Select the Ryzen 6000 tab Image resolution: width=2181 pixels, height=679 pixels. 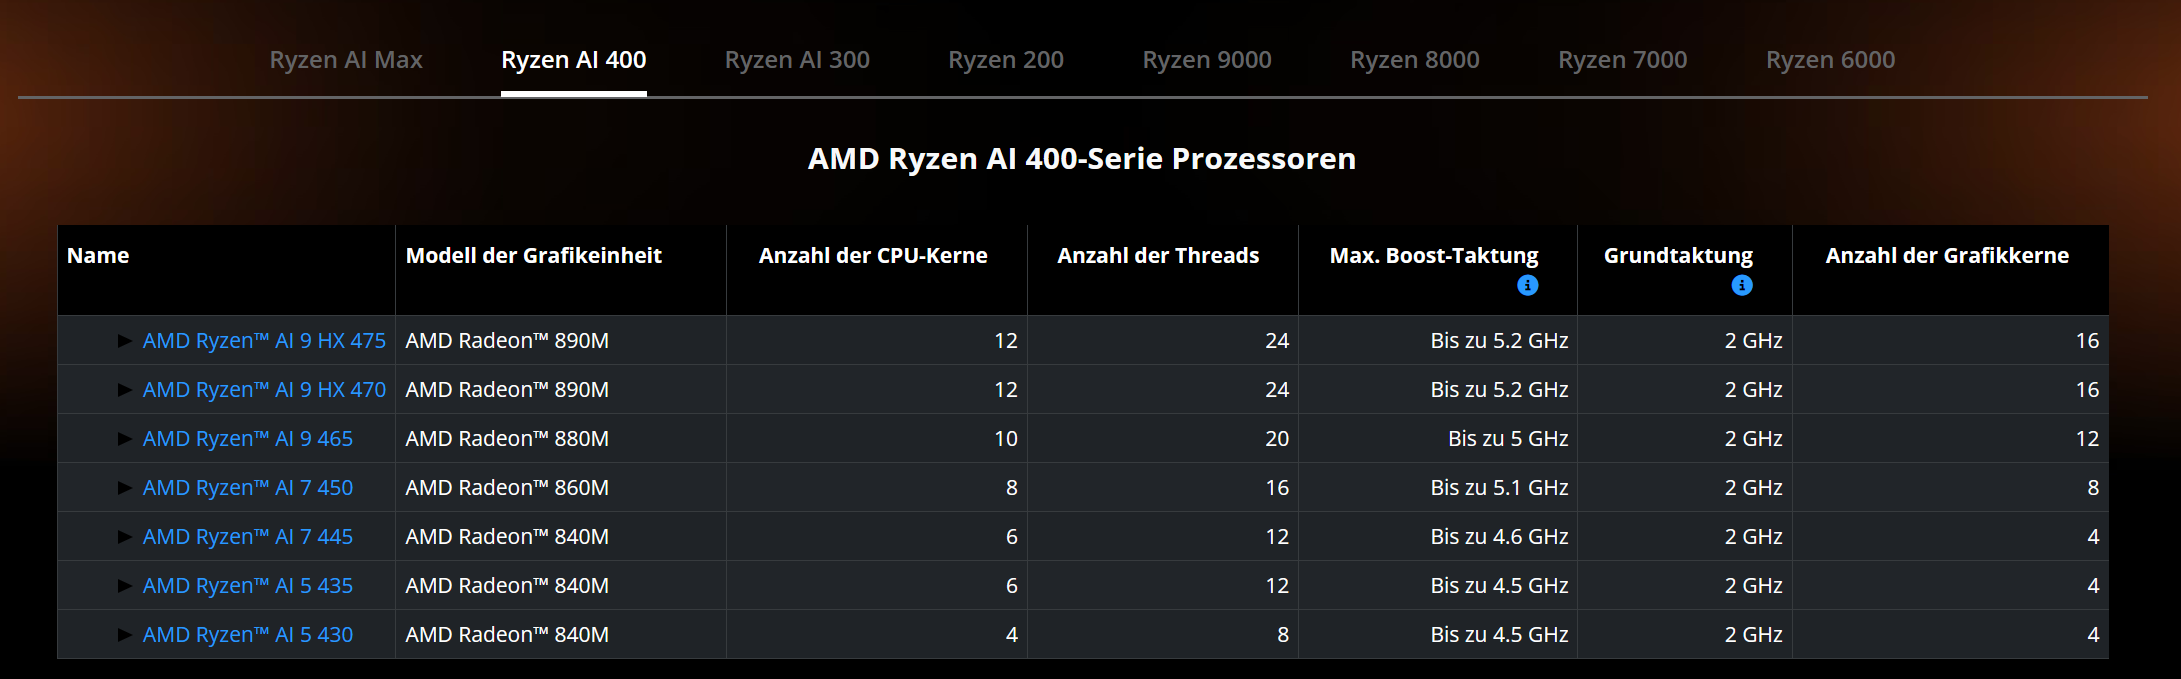[x=1831, y=60]
